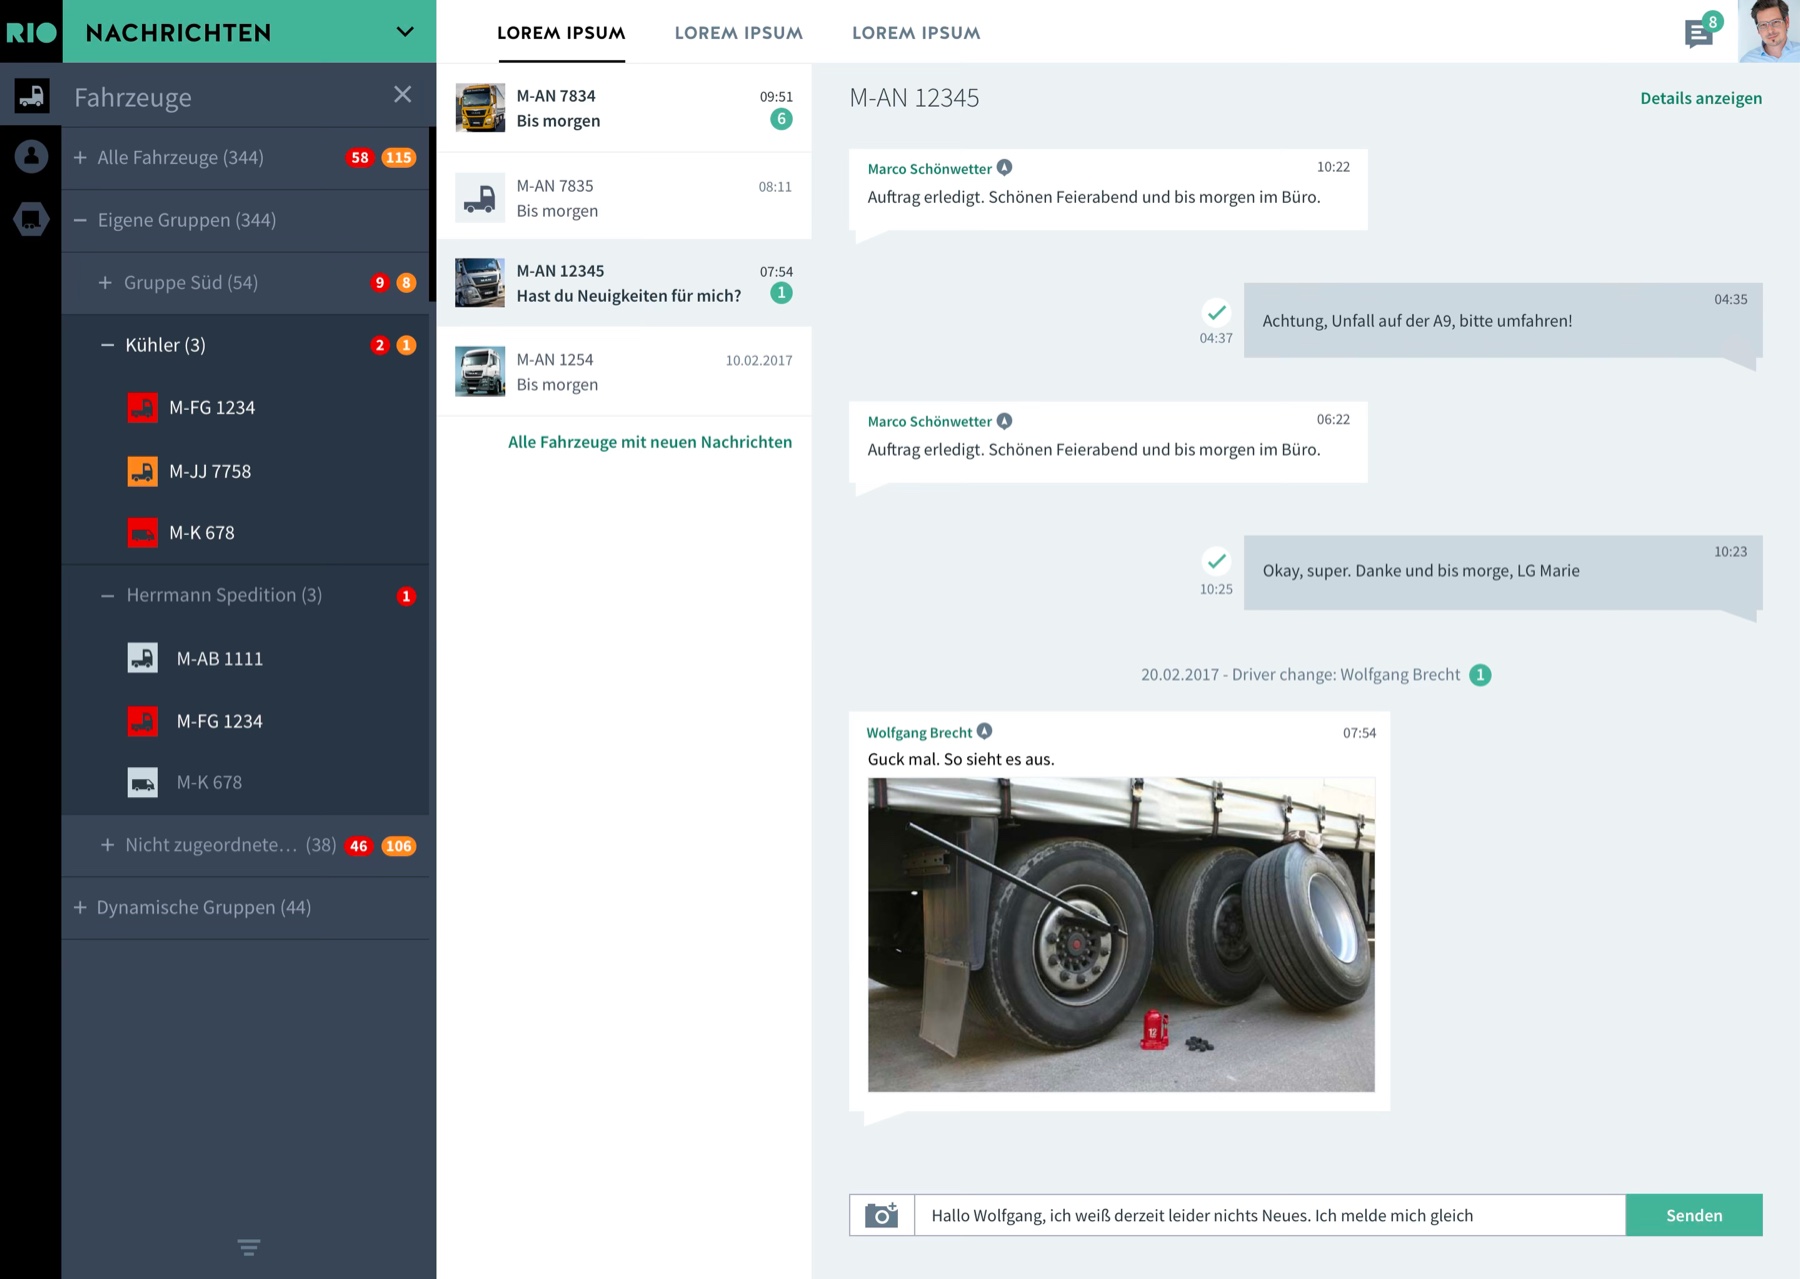This screenshot has width=1800, height=1279.
Task: Open the flat tire photo attachment
Action: coord(1121,934)
